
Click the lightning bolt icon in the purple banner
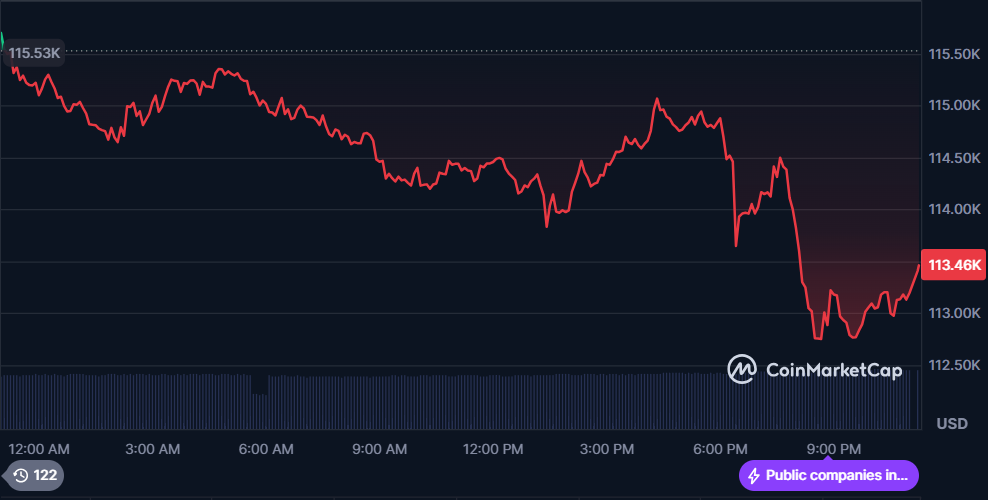[x=754, y=476]
